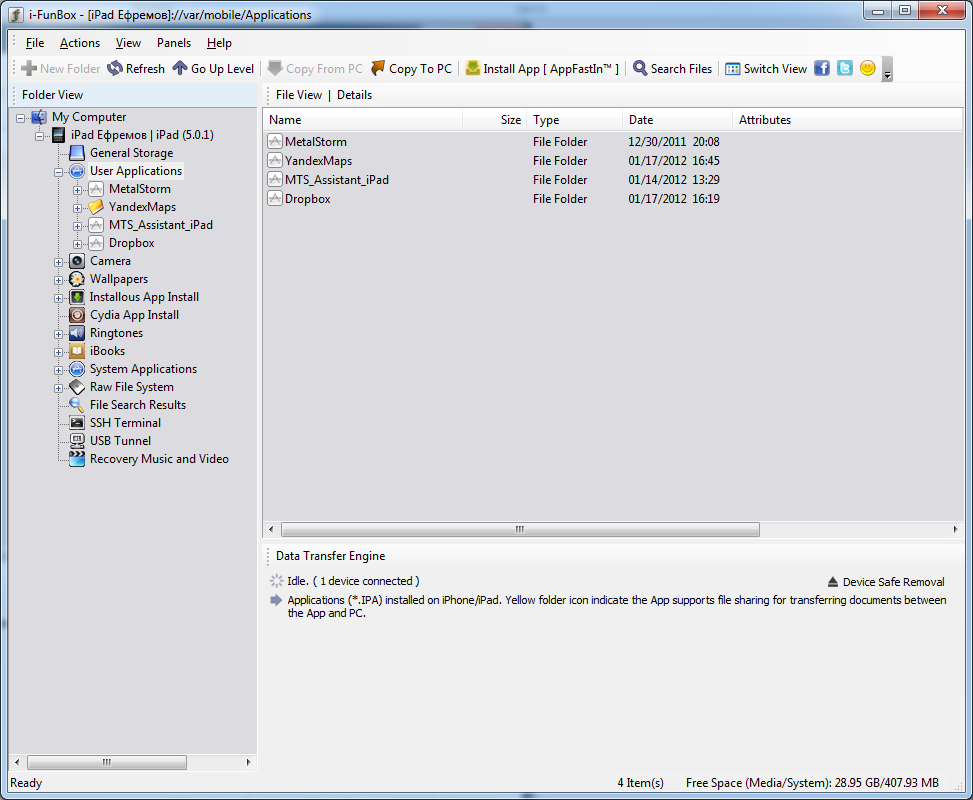This screenshot has width=973, height=800.
Task: Click Install App AppFastIn button
Action: (542, 68)
